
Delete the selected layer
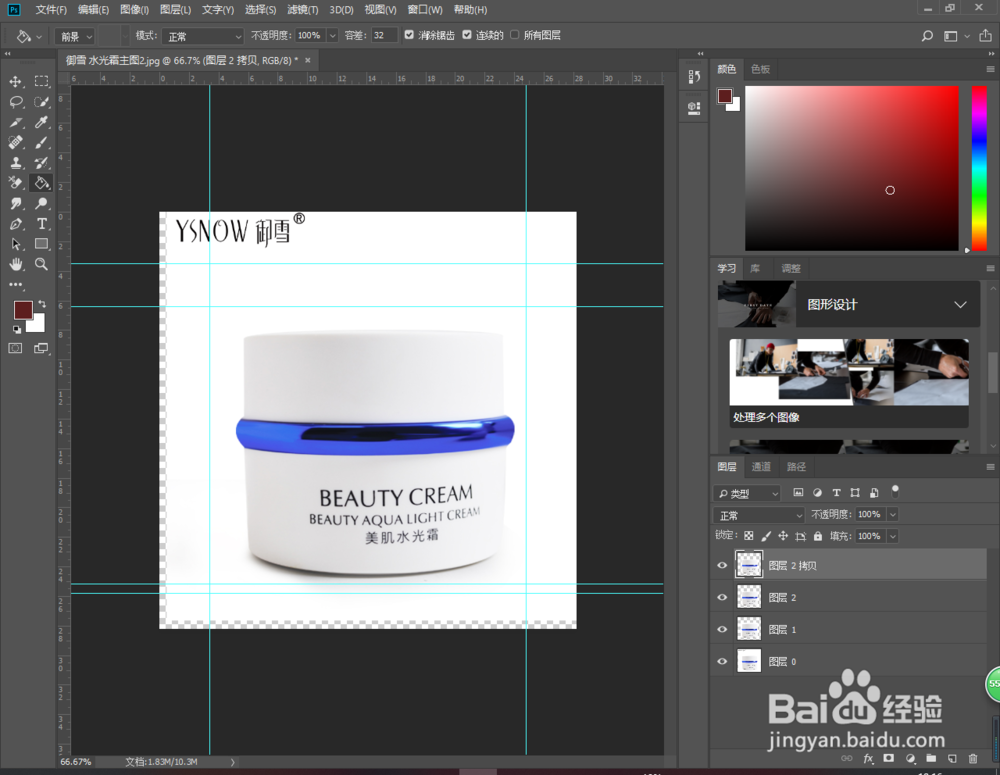click(973, 758)
